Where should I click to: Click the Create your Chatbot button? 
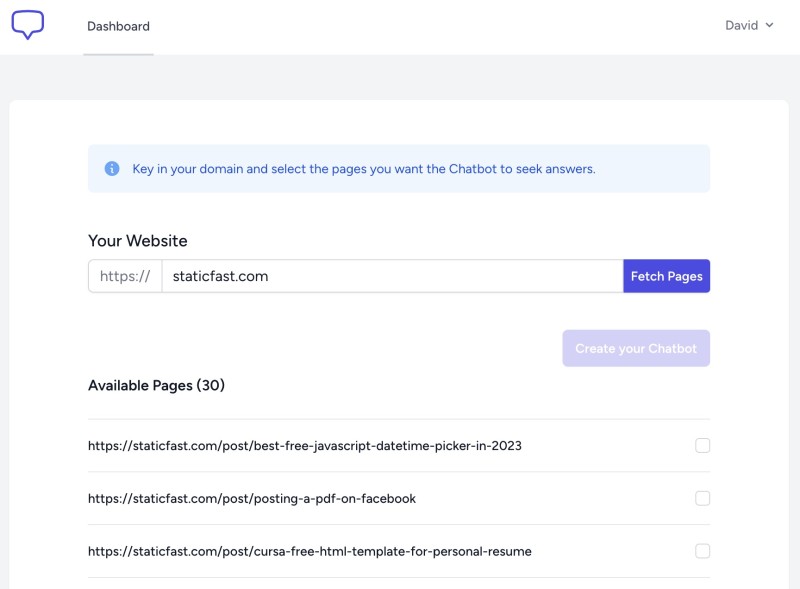pos(636,348)
